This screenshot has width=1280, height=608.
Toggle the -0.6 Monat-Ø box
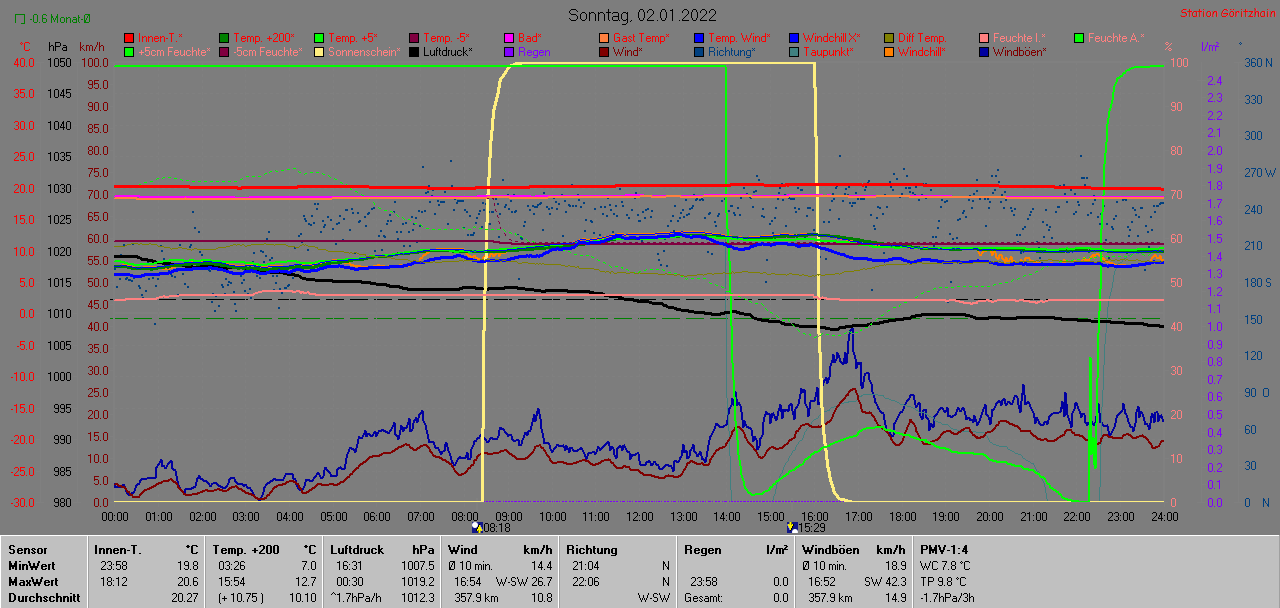[x=21, y=19]
